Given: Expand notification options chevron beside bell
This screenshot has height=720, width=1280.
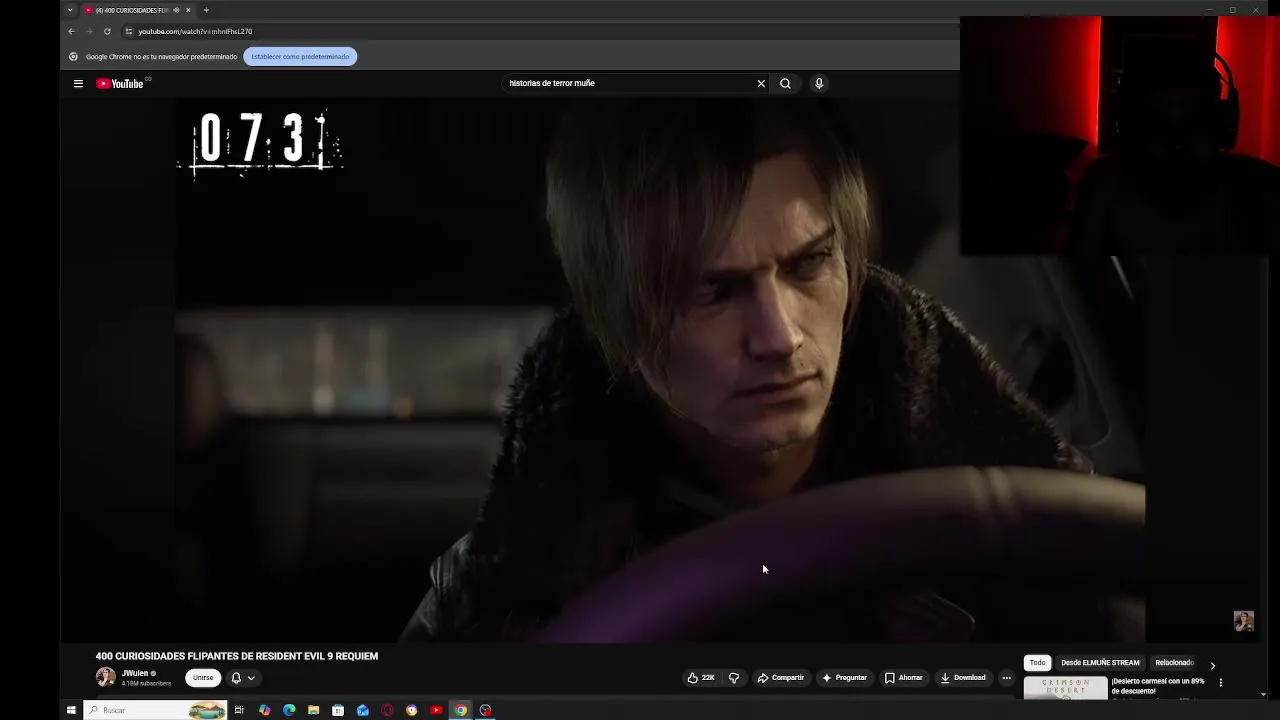Looking at the screenshot, I should coord(251,678).
